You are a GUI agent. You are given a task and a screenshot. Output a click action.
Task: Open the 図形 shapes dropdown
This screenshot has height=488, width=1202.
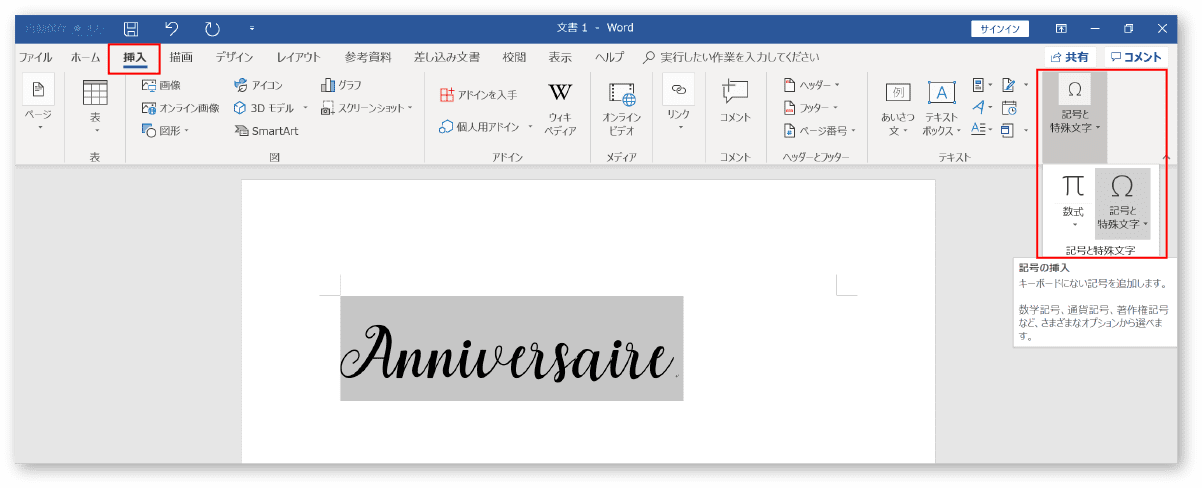(x=165, y=130)
